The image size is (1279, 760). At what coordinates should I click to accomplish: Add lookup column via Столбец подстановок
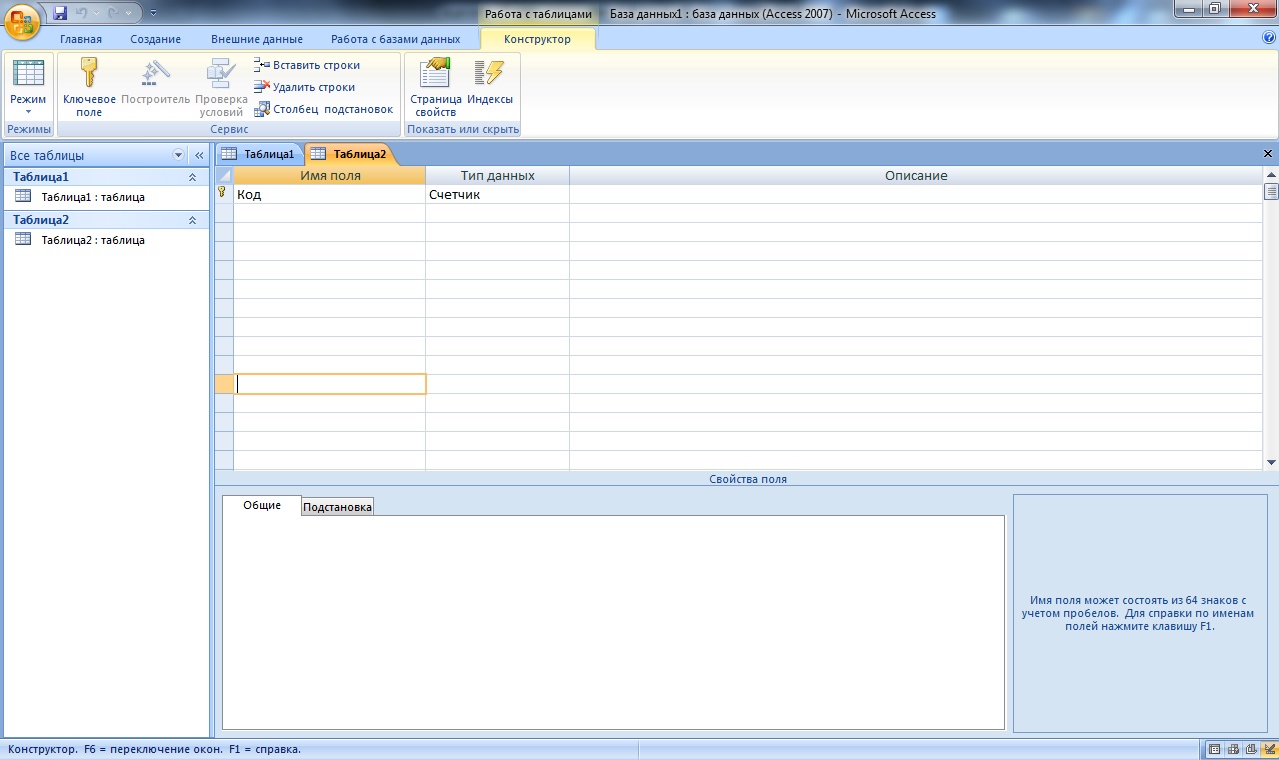[324, 109]
